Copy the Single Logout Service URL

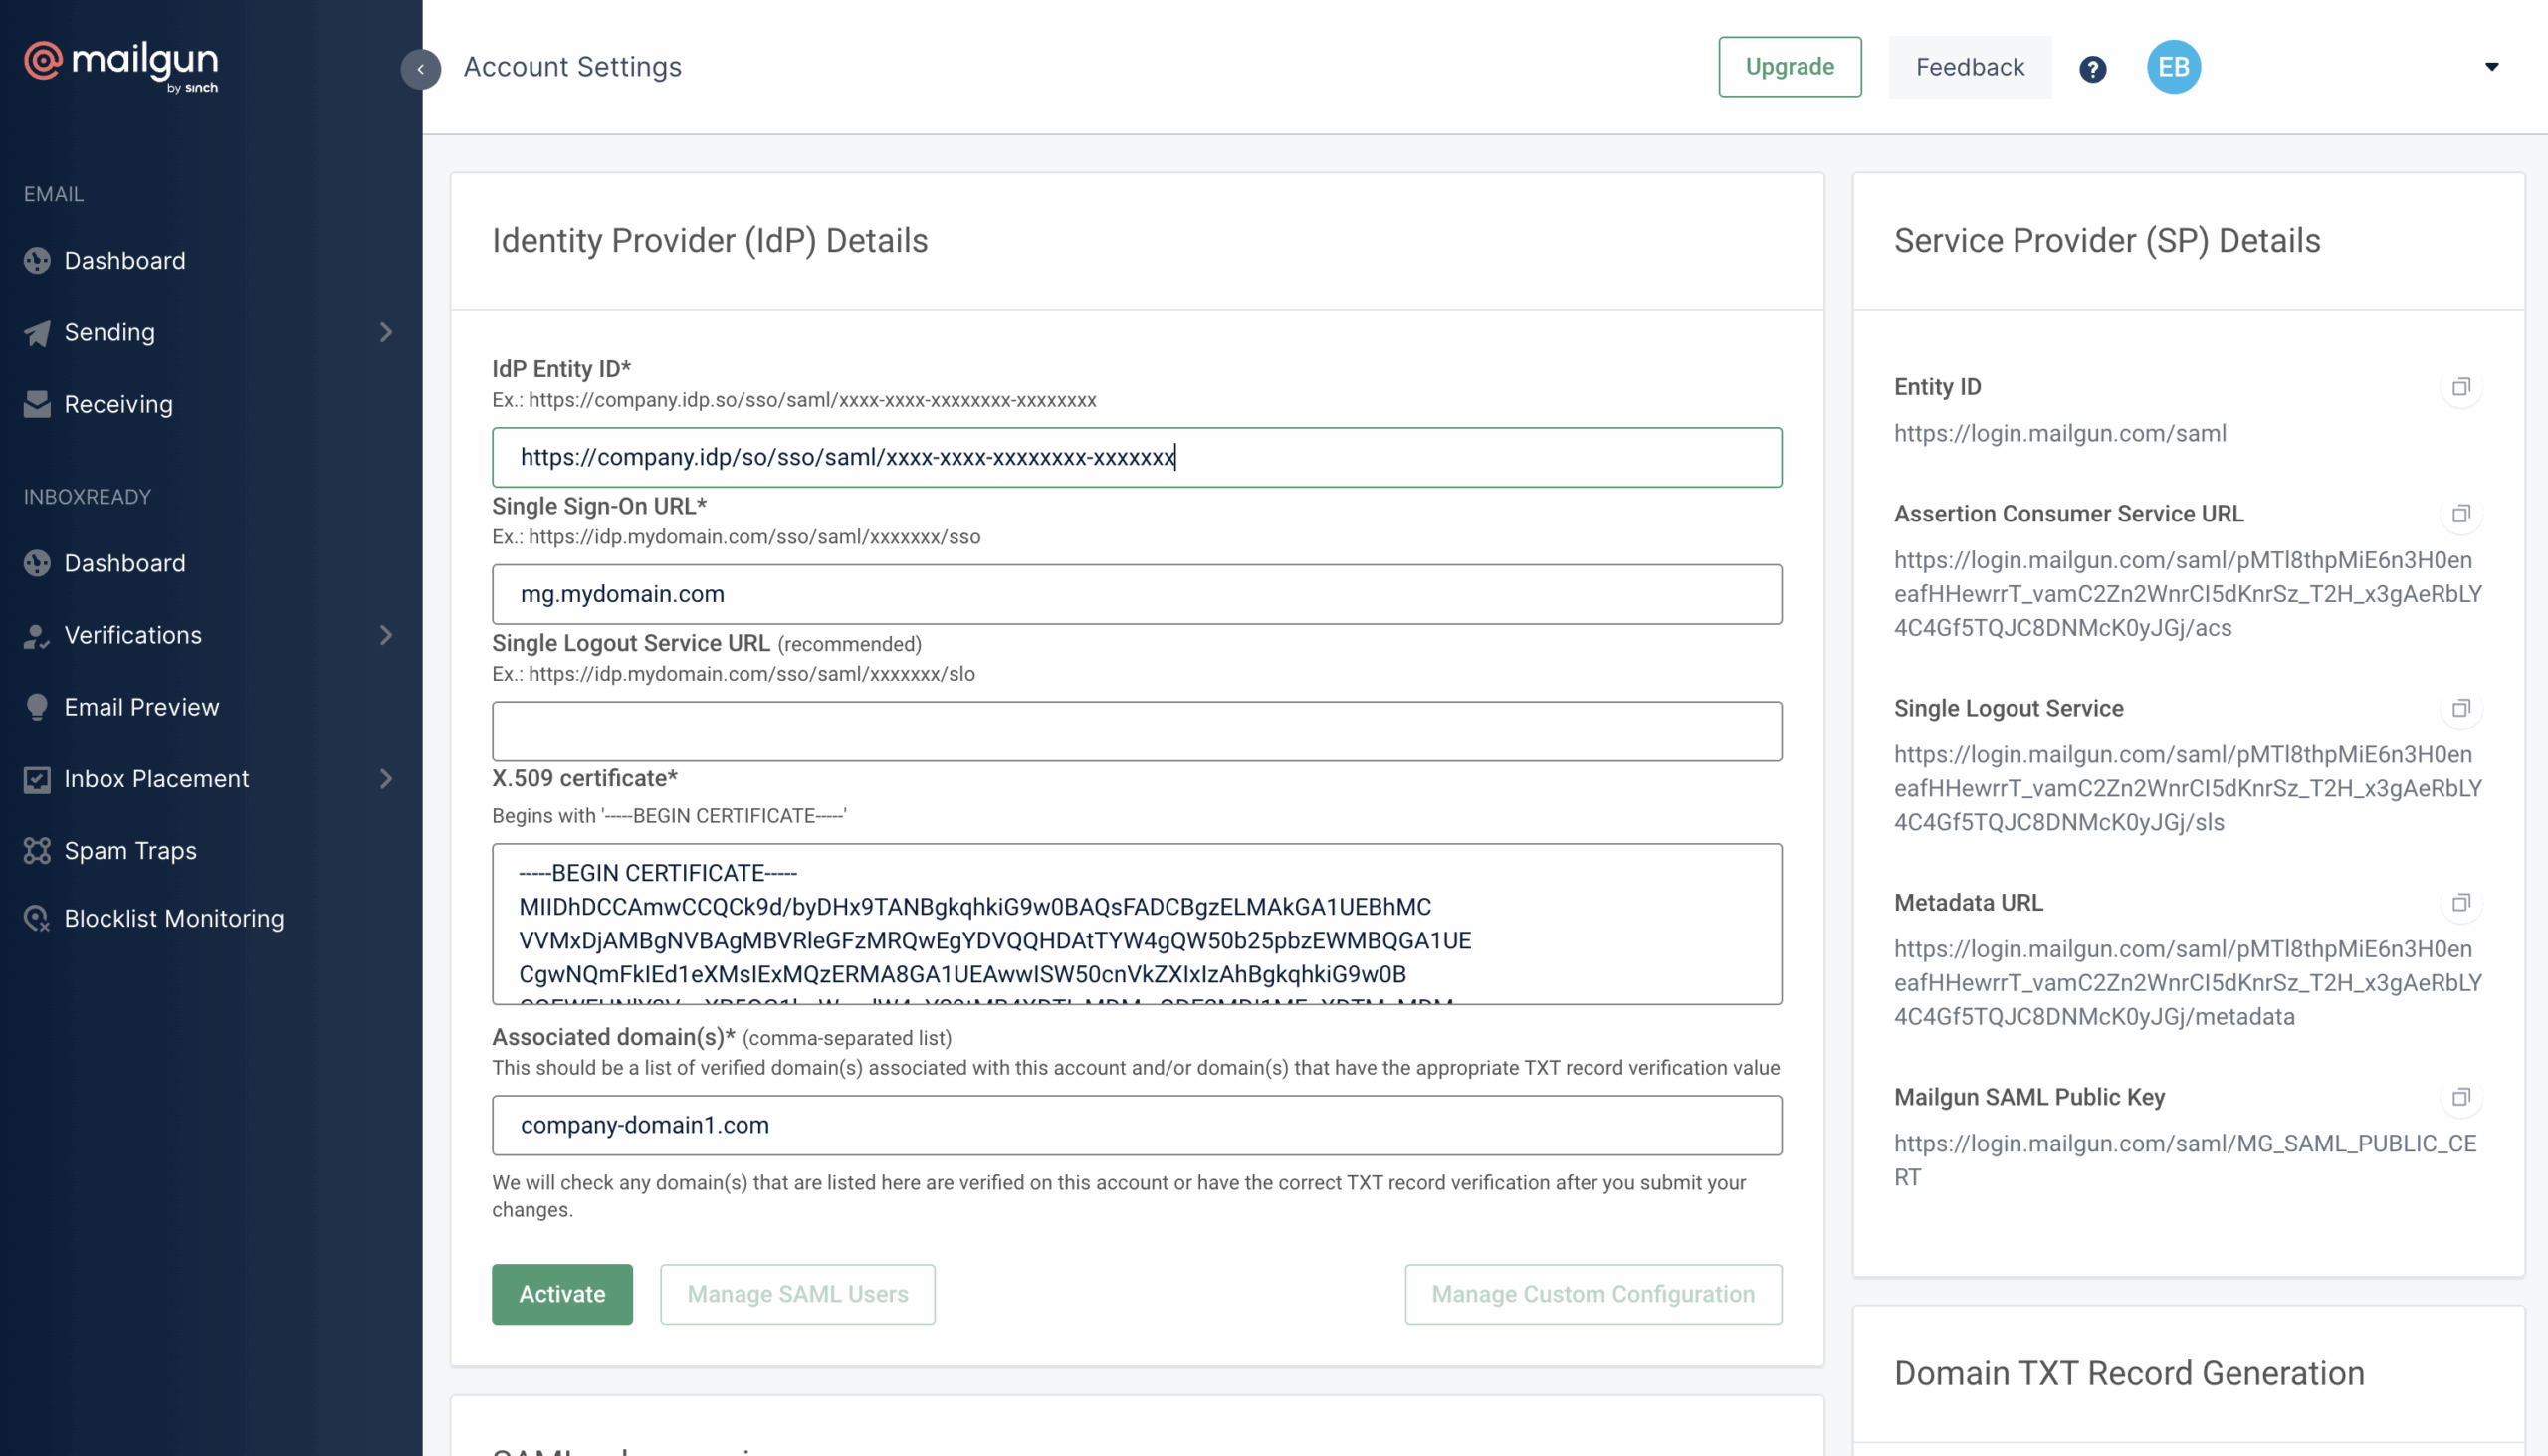point(2461,708)
